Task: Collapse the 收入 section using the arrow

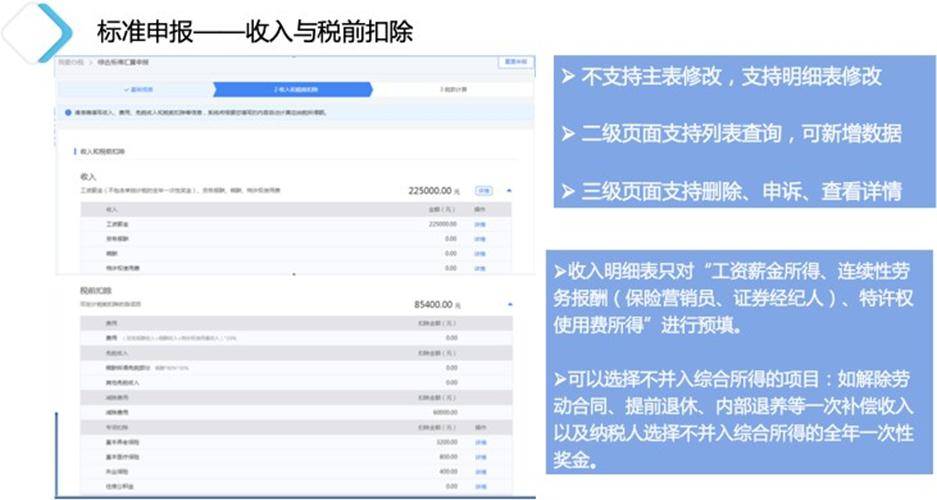Action: pos(509,189)
